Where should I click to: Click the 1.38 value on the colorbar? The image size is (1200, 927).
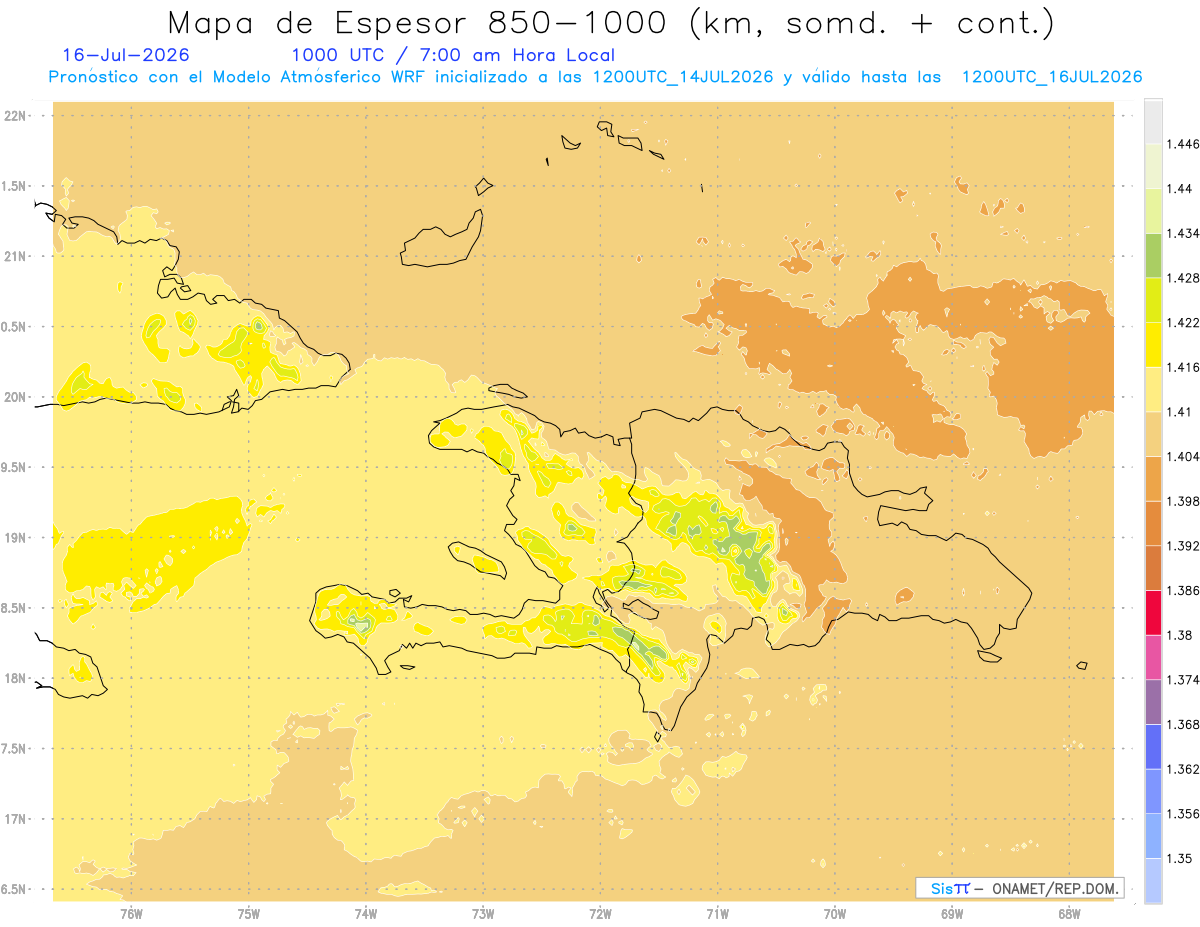1180,635
